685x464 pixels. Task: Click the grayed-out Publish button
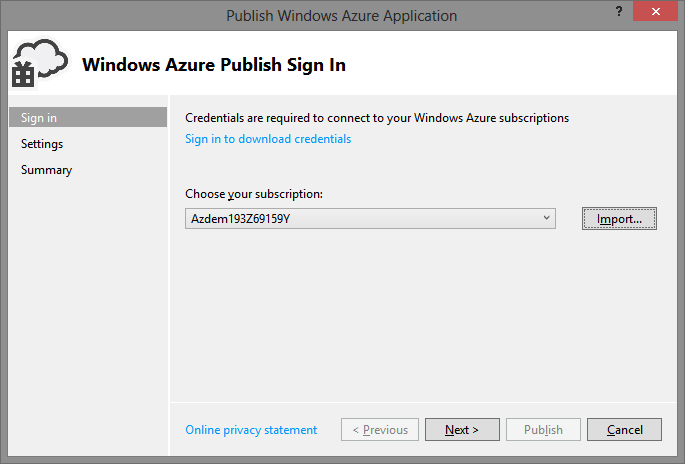pyautogui.click(x=543, y=430)
